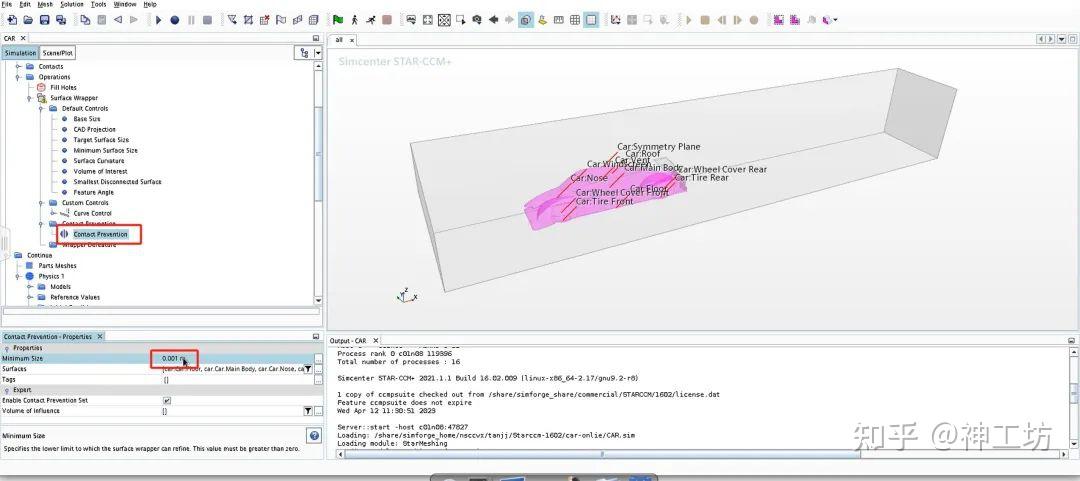The height and width of the screenshot is (481, 1080).
Task: Start the macro with the blue play icon
Action: (x=158, y=20)
